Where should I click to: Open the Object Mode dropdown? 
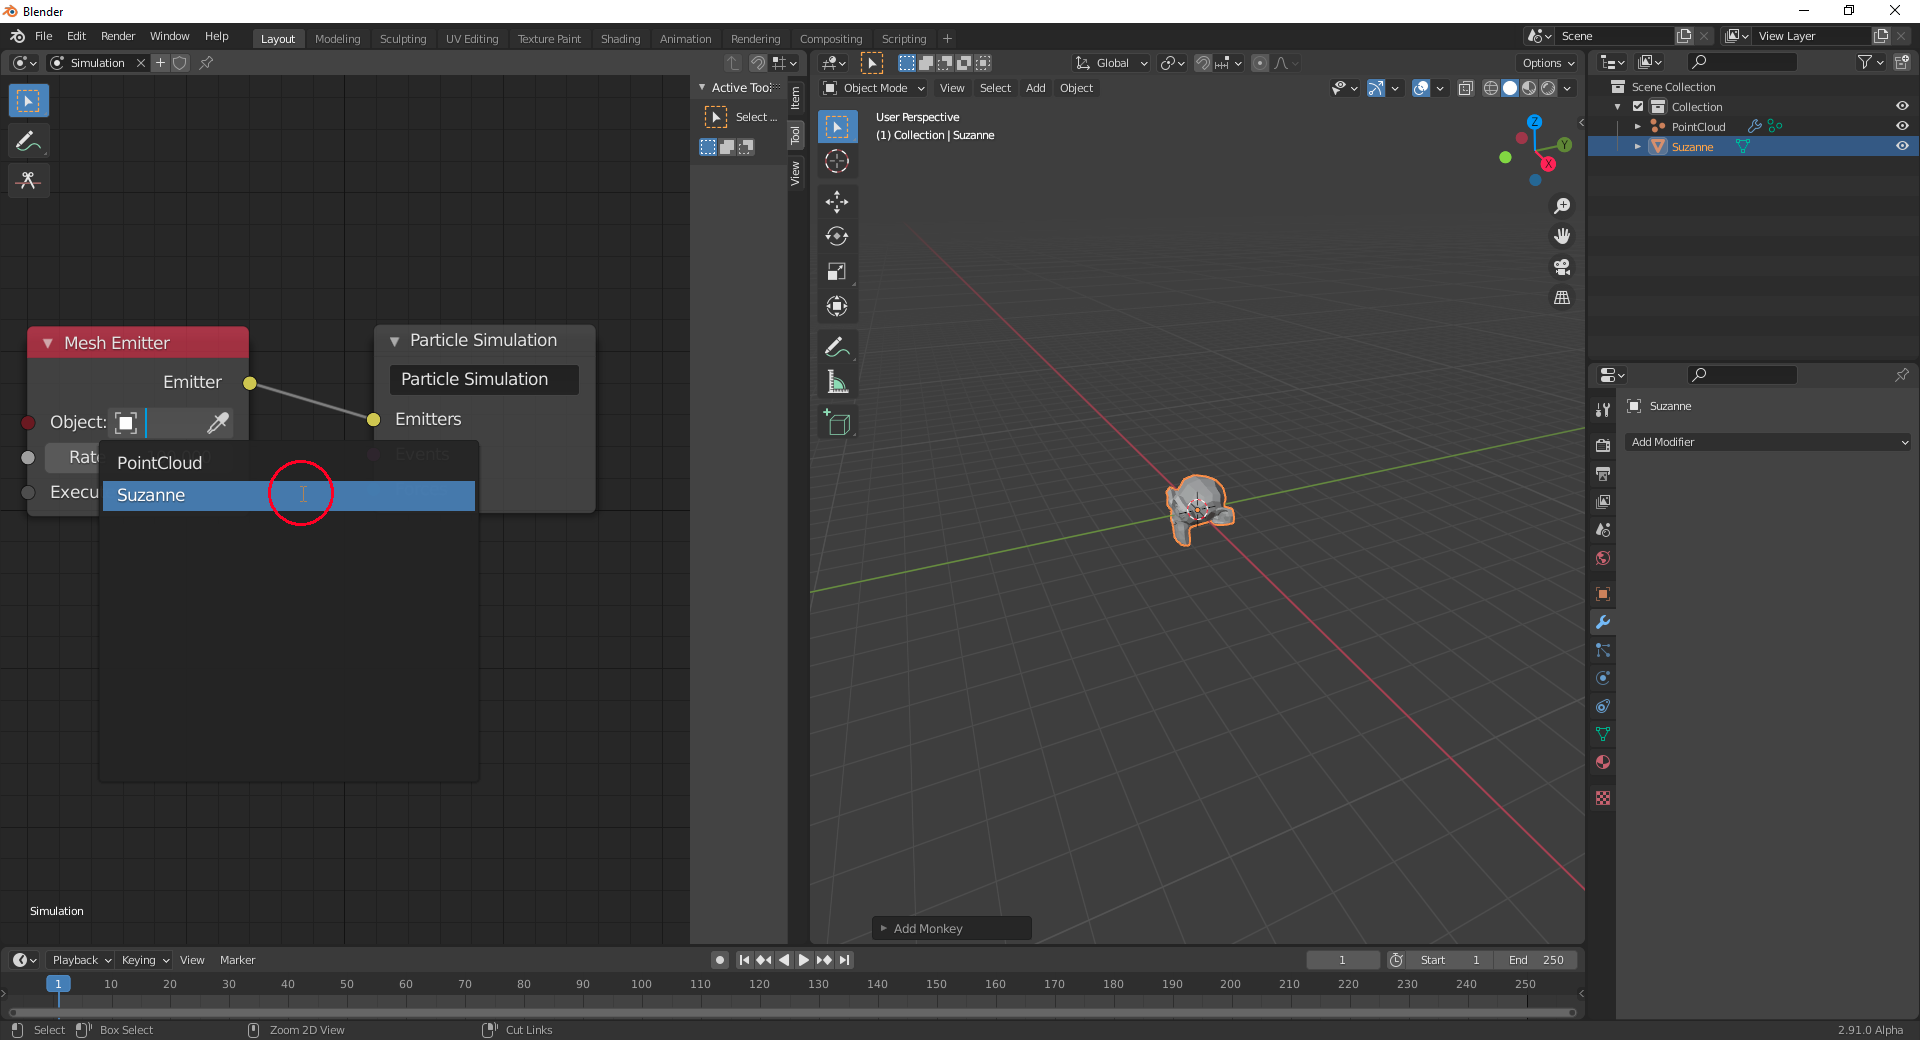(873, 88)
